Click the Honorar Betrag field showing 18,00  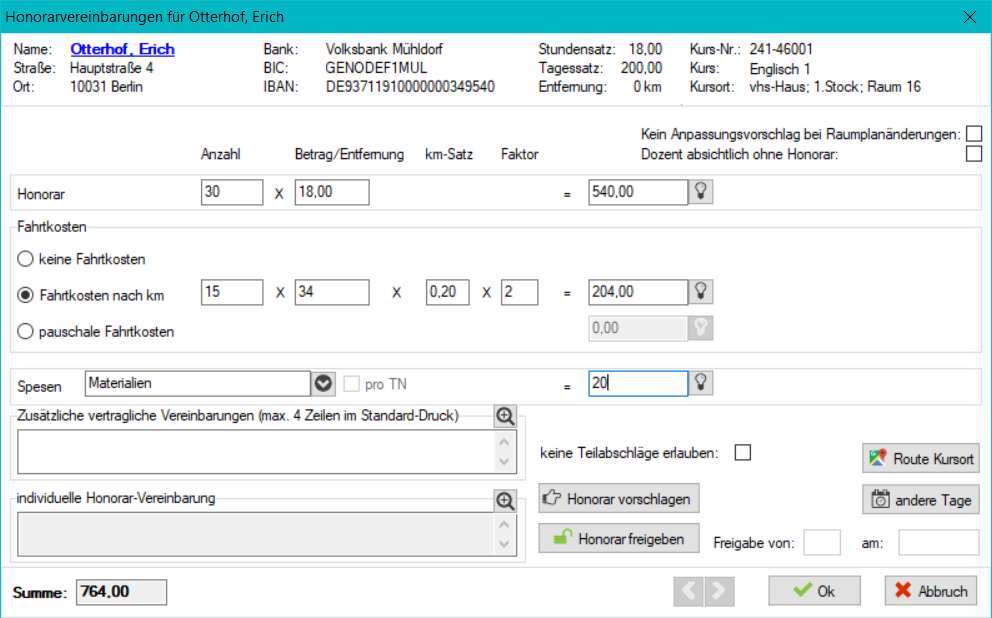point(332,192)
